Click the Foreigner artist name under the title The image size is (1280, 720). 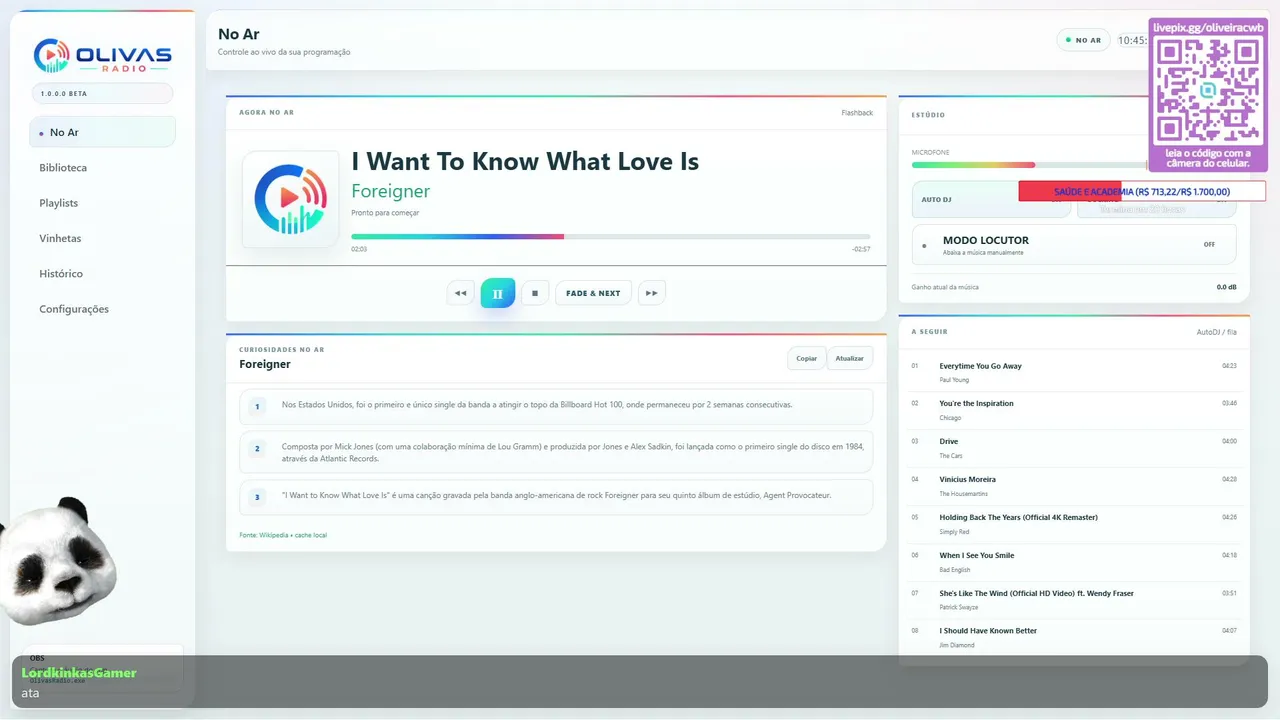tap(390, 191)
